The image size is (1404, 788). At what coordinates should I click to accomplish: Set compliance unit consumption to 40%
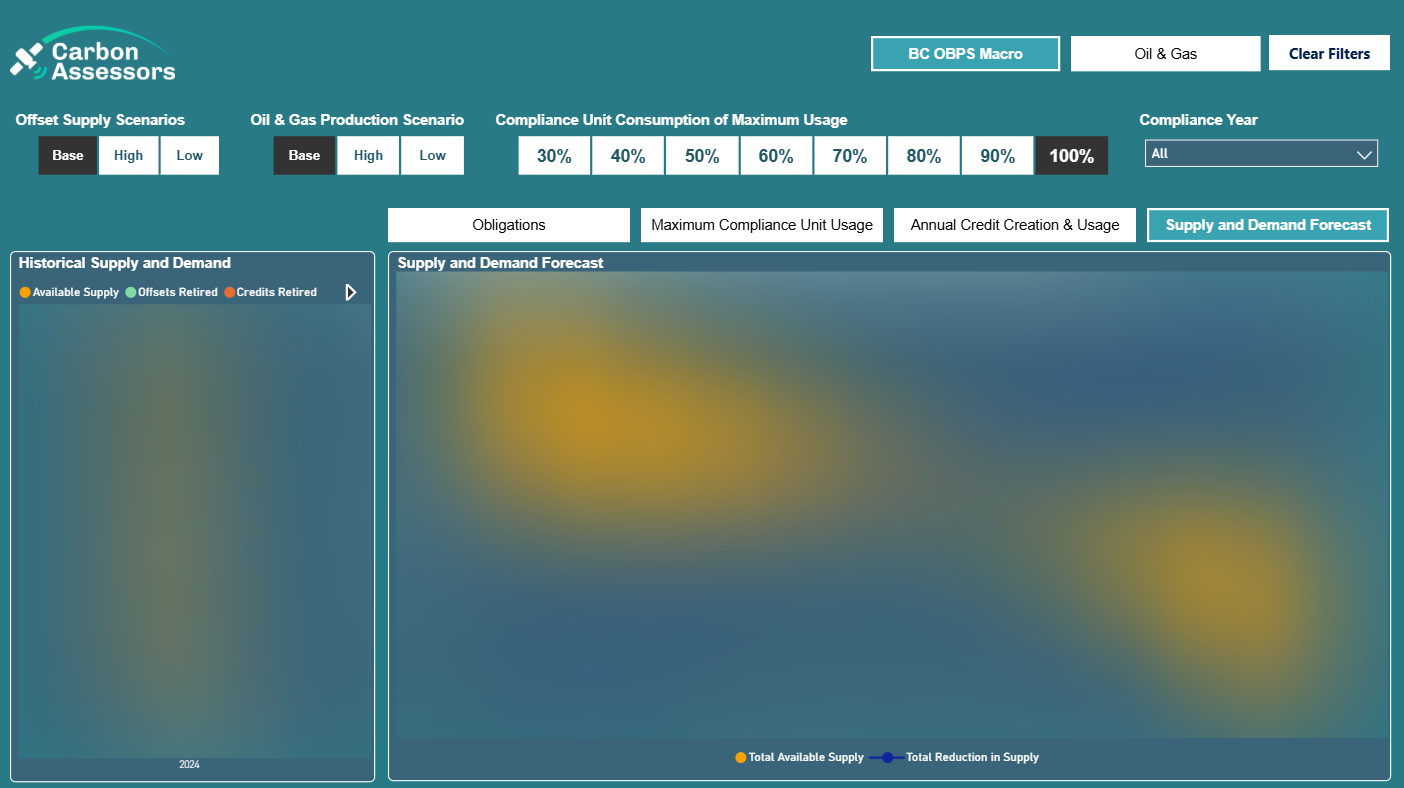pyautogui.click(x=628, y=156)
